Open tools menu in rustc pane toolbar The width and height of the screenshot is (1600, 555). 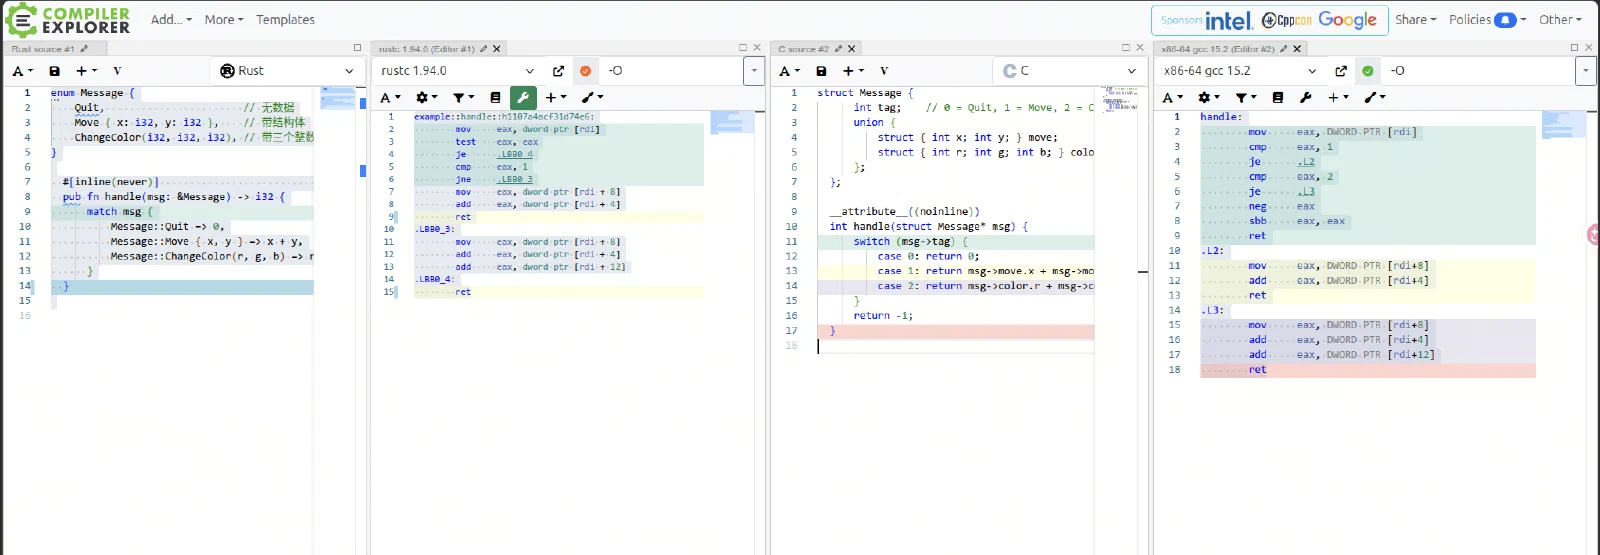pyautogui.click(x=592, y=97)
